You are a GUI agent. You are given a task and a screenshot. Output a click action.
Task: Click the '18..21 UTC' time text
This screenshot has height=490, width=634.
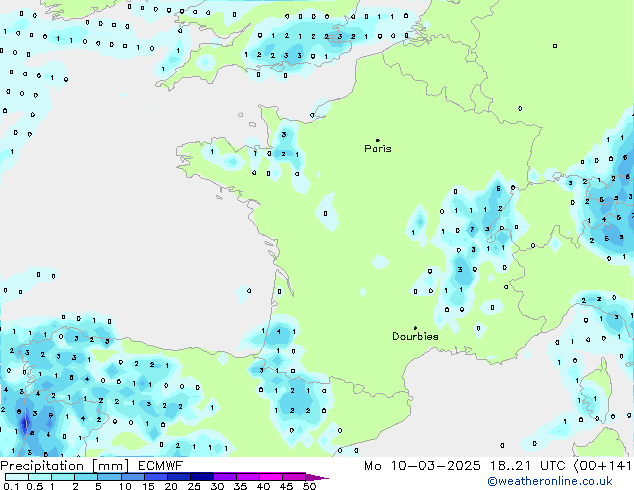528,466
